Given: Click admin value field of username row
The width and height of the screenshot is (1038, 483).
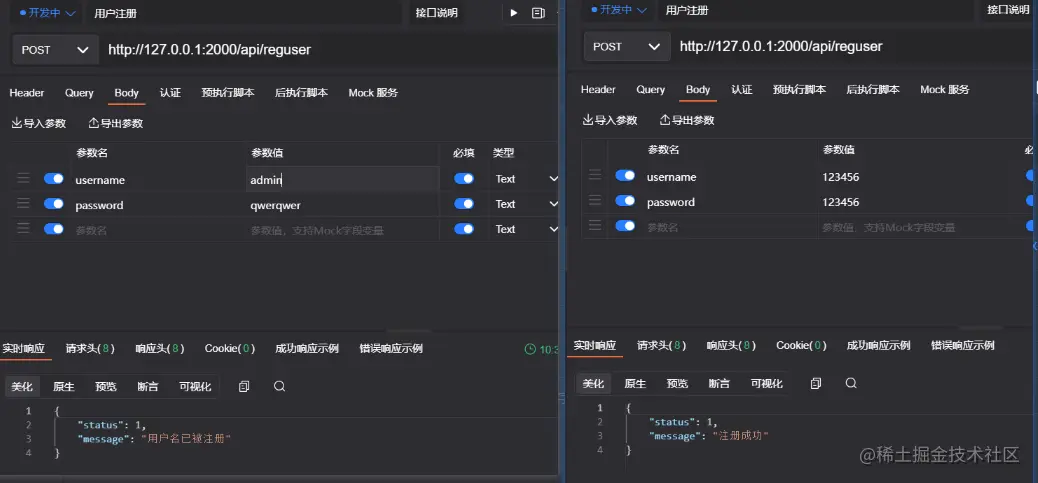Looking at the screenshot, I should 342,179.
